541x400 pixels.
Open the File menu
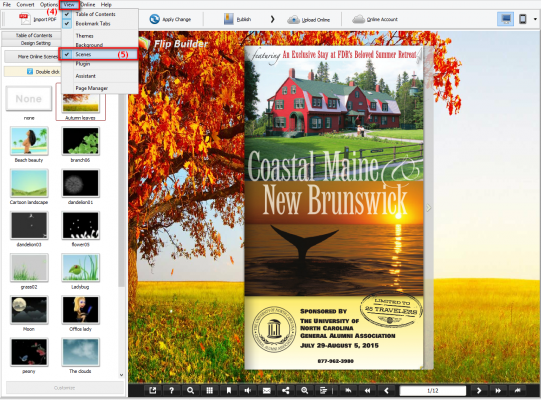point(7,4)
